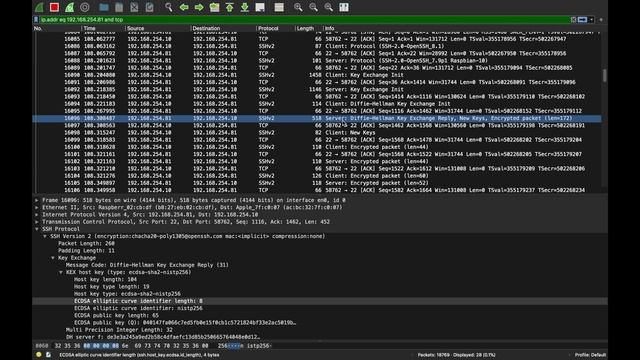Select the Padding Length: 11 field
Screen dimensions: 640x360
(86, 251)
